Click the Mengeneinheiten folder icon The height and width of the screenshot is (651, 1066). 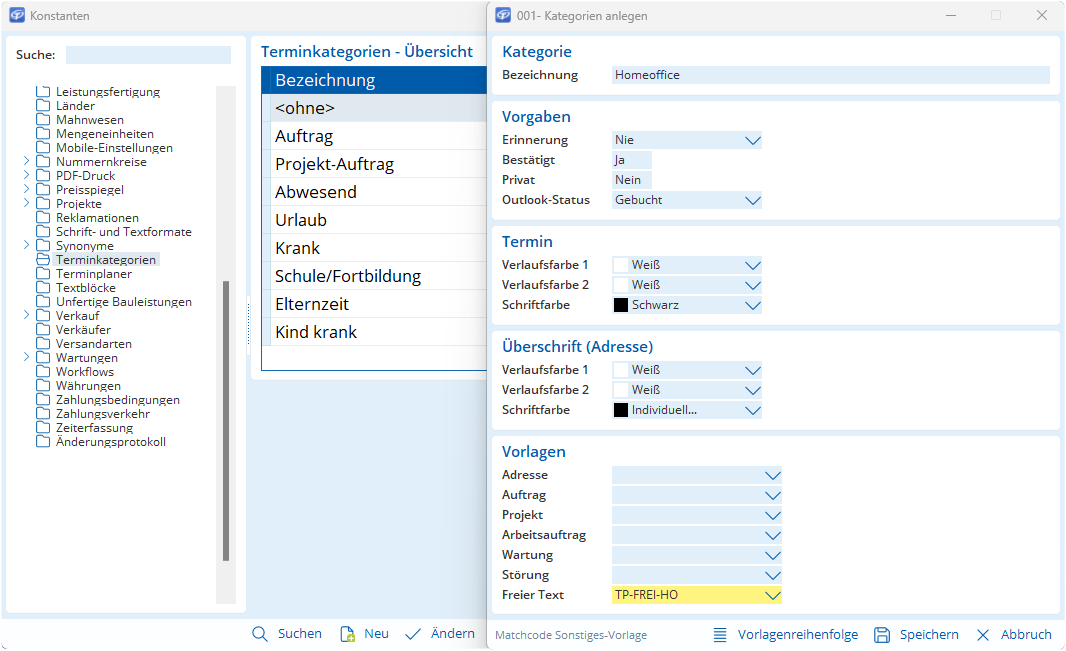(x=43, y=134)
